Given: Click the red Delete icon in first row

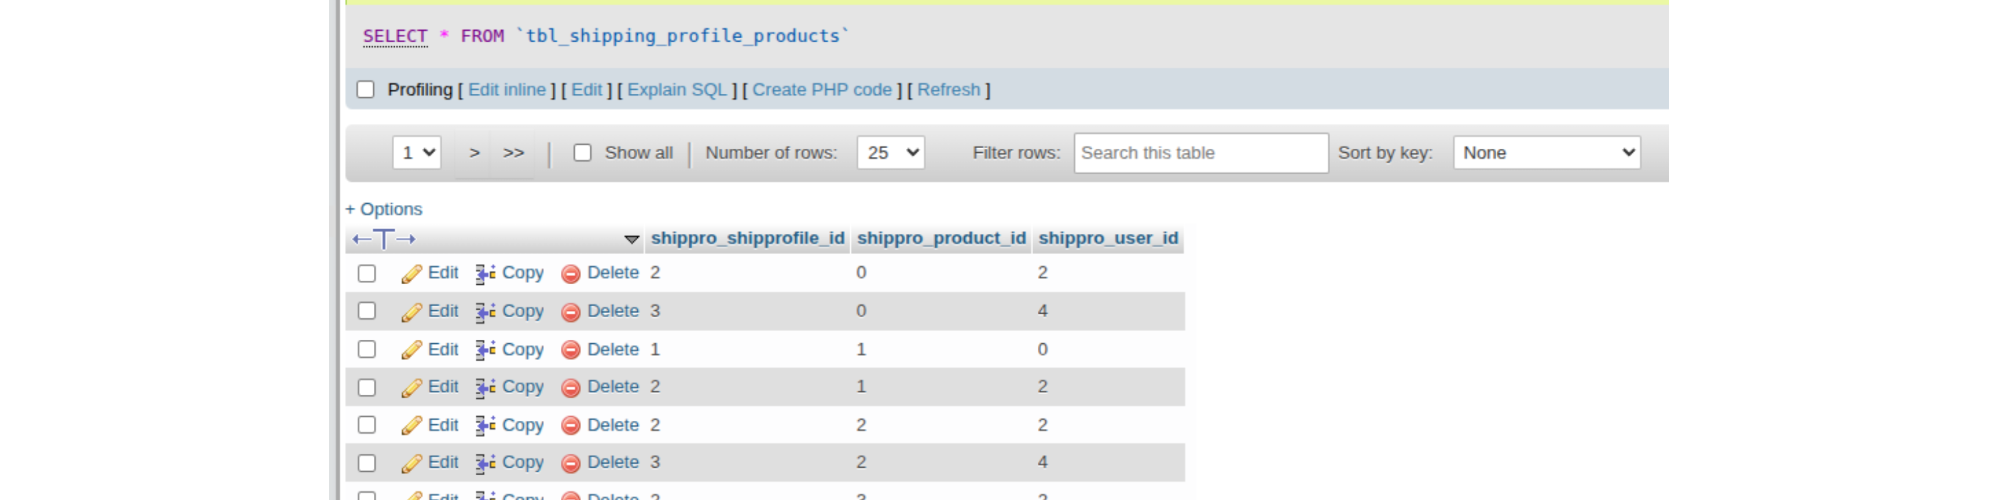Looking at the screenshot, I should pyautogui.click(x=571, y=274).
